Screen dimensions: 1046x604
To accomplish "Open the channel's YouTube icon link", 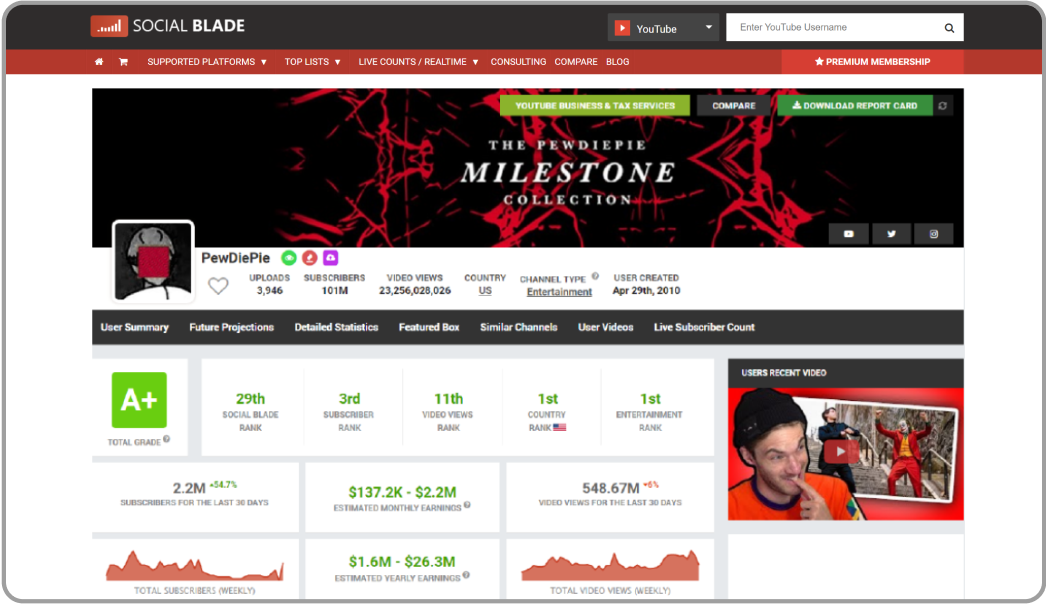I will pos(849,234).
